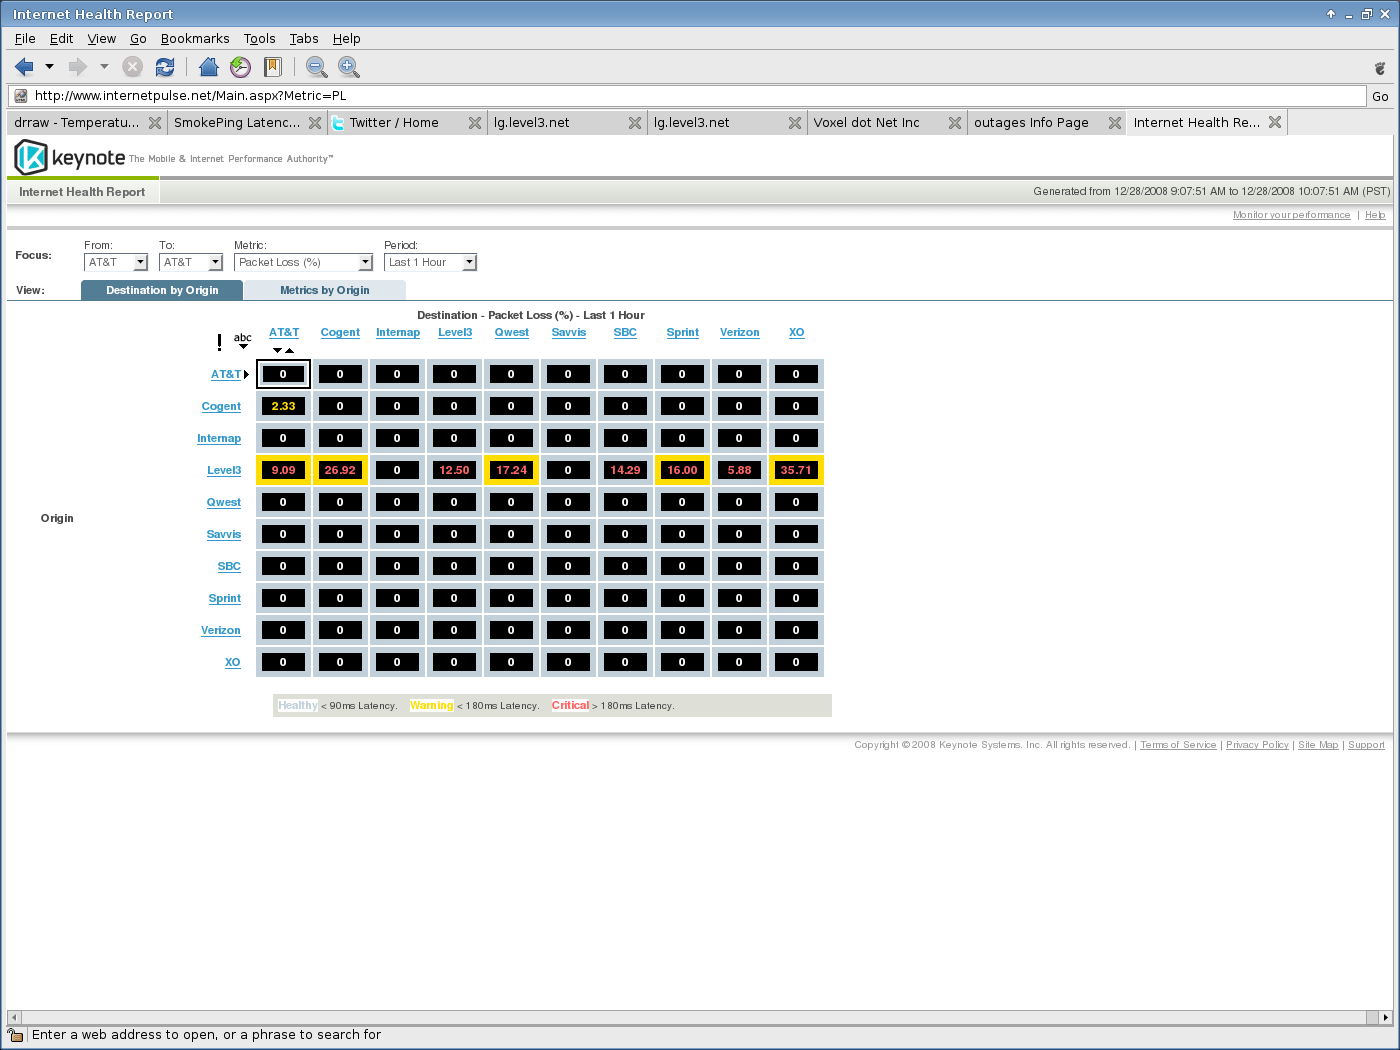Open the Bookmarks toolbar icon

click(x=272, y=67)
